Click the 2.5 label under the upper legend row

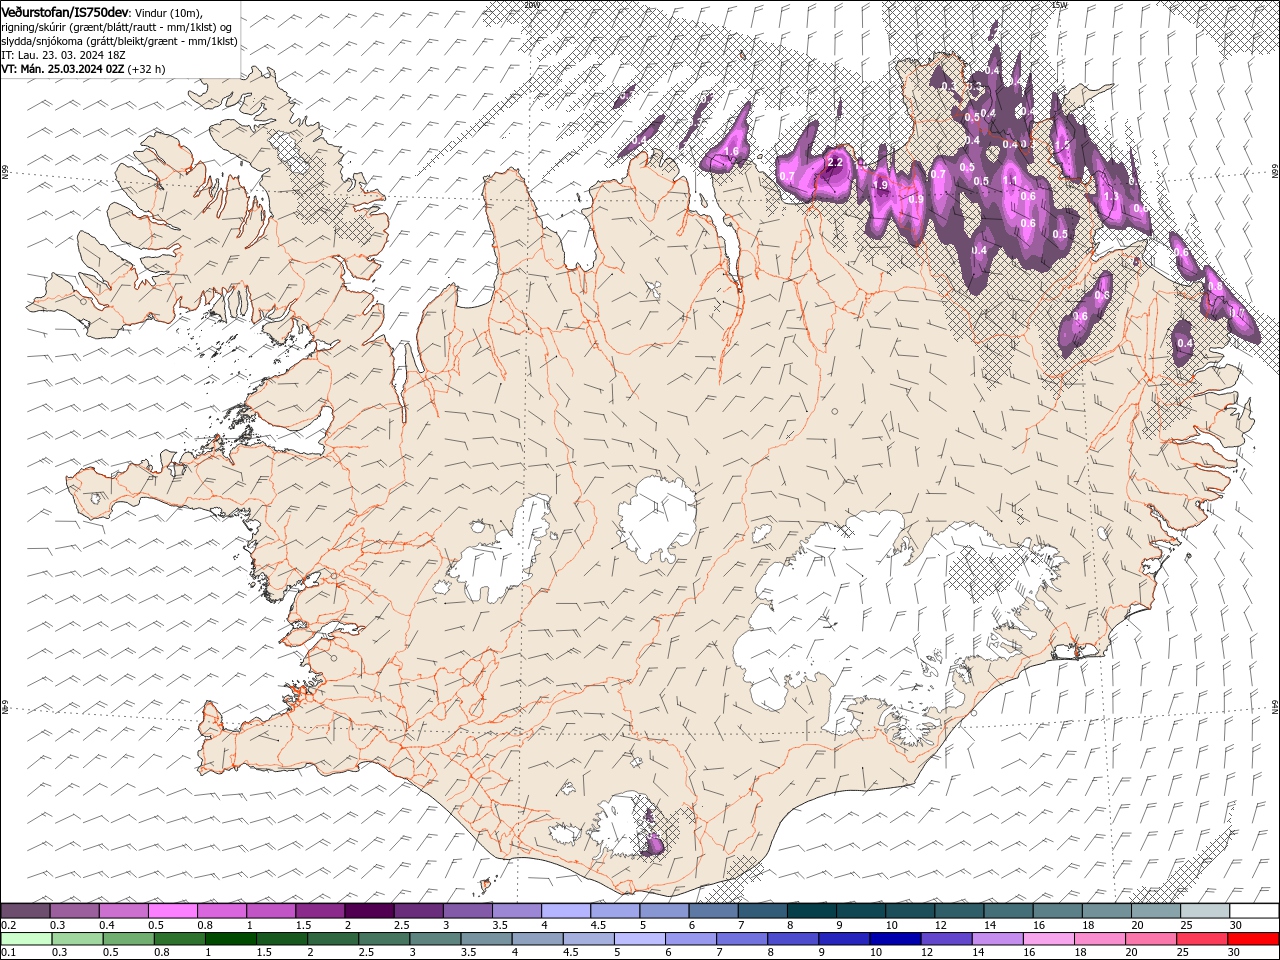[401, 925]
